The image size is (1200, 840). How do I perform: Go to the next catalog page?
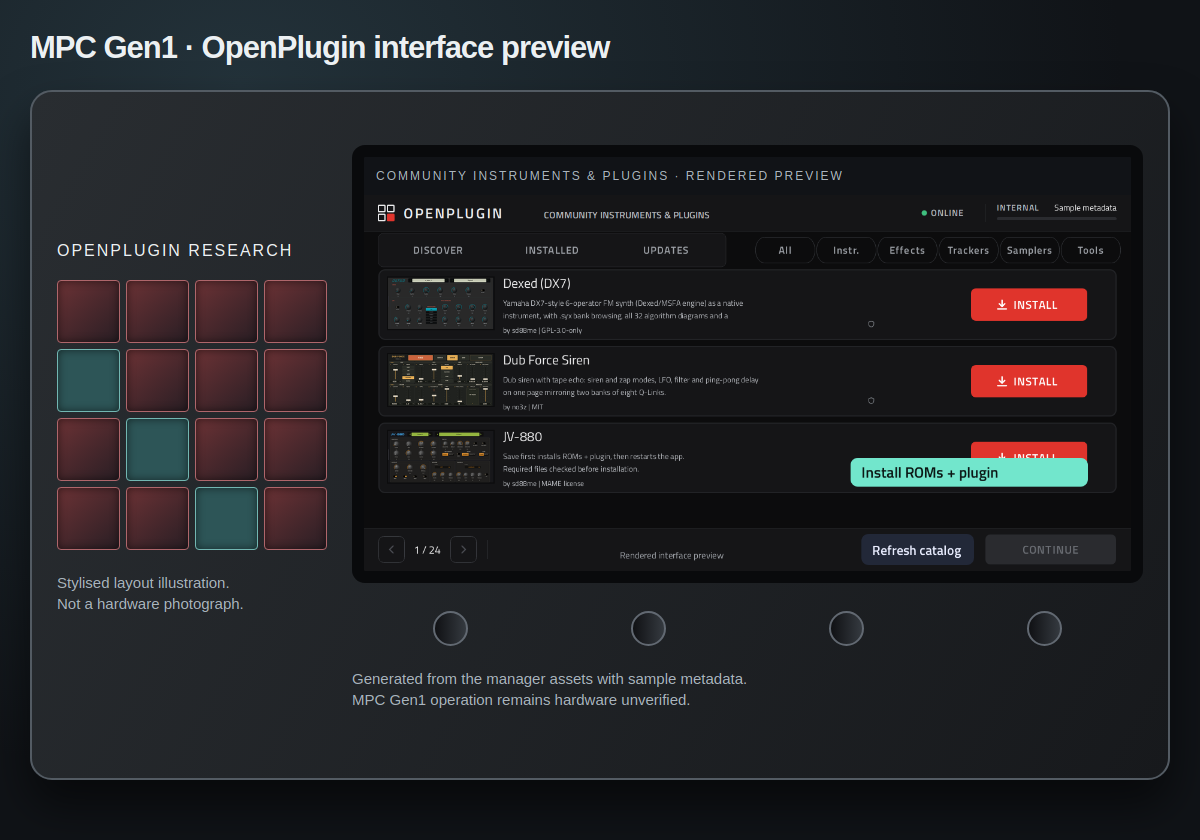coord(463,550)
